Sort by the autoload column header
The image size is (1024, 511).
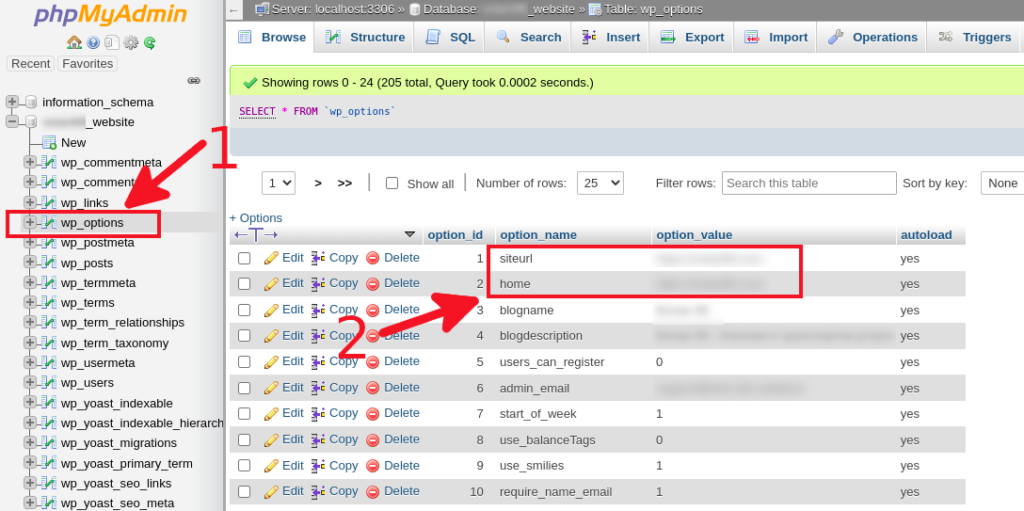(926, 235)
